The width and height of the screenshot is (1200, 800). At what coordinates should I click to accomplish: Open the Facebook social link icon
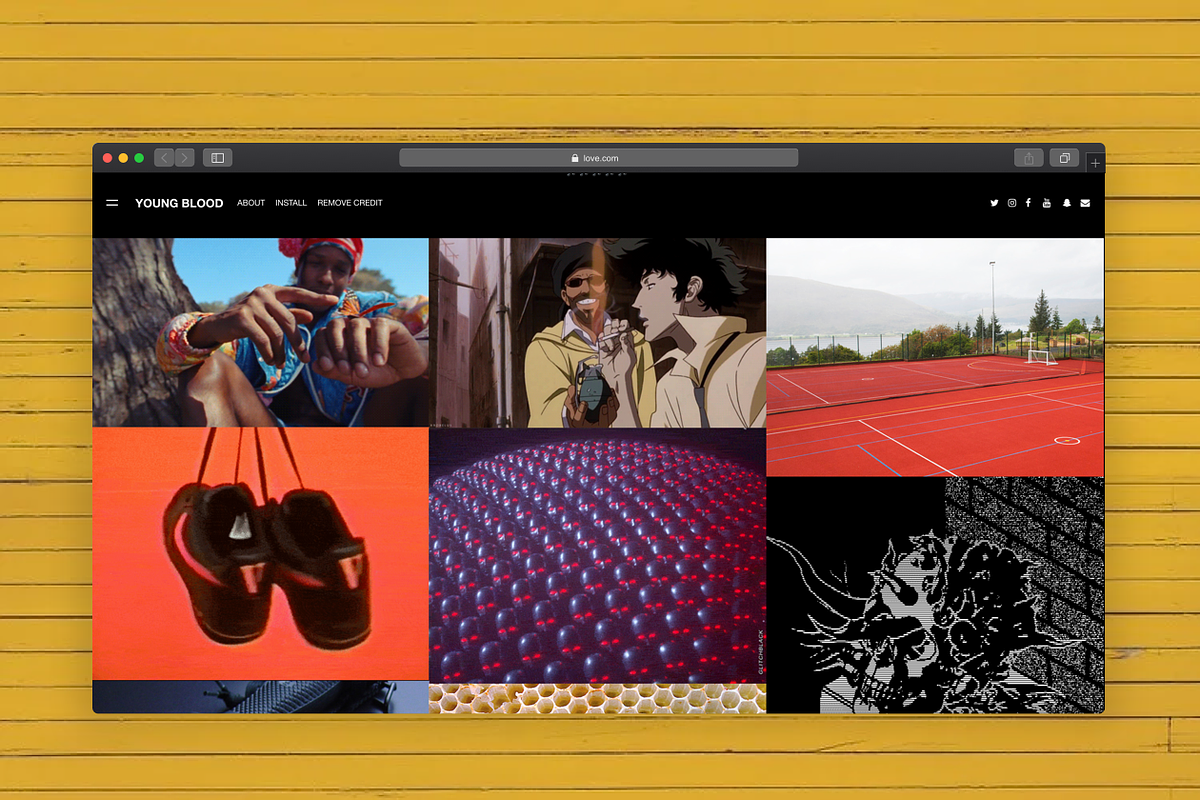coord(1028,203)
